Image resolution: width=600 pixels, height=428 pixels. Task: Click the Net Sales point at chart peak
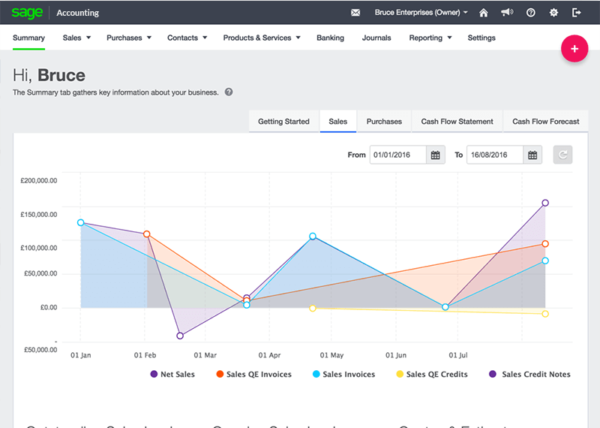tap(545, 203)
